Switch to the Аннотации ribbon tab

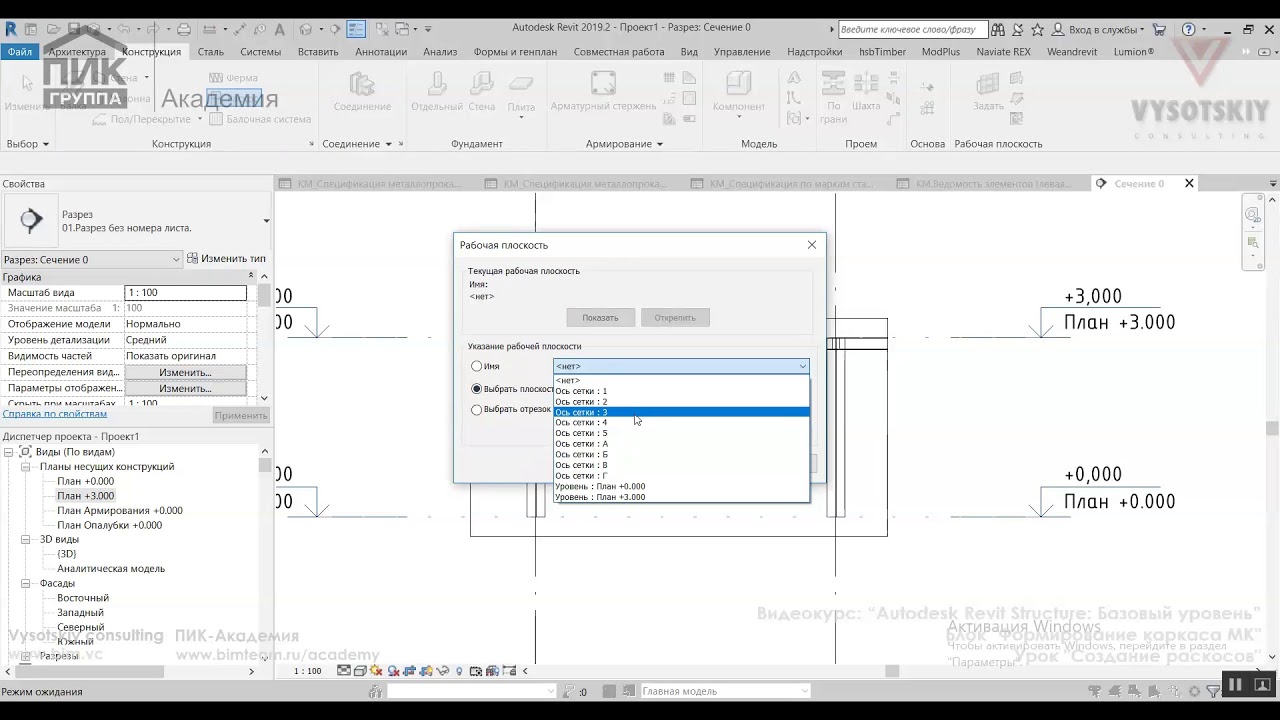(381, 52)
